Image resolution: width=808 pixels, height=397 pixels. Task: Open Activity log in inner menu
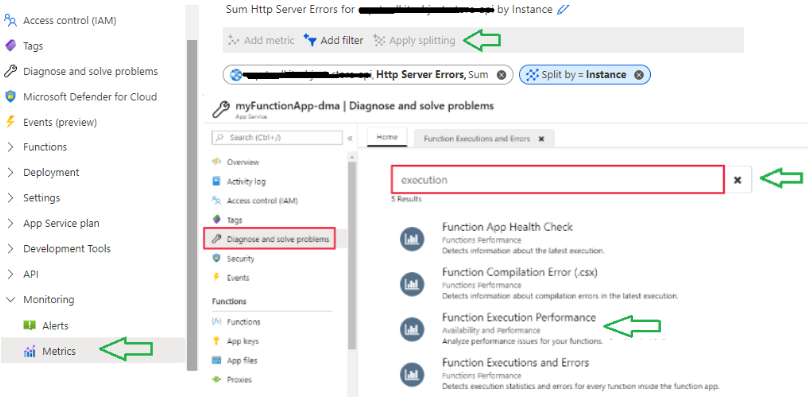(x=246, y=181)
